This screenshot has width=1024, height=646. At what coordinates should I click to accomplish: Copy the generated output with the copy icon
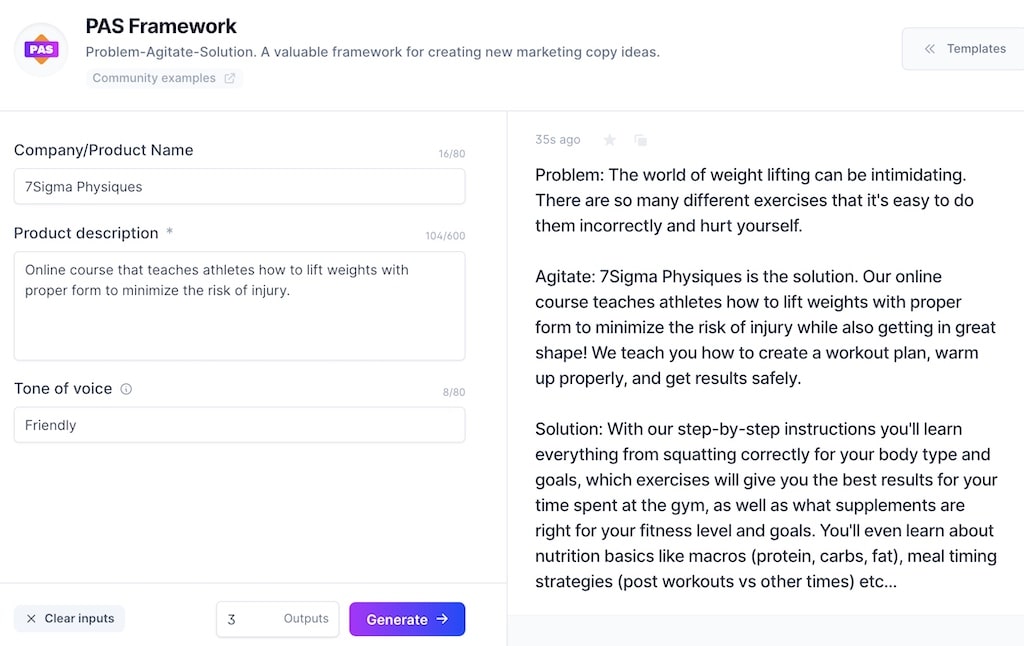pyautogui.click(x=640, y=140)
